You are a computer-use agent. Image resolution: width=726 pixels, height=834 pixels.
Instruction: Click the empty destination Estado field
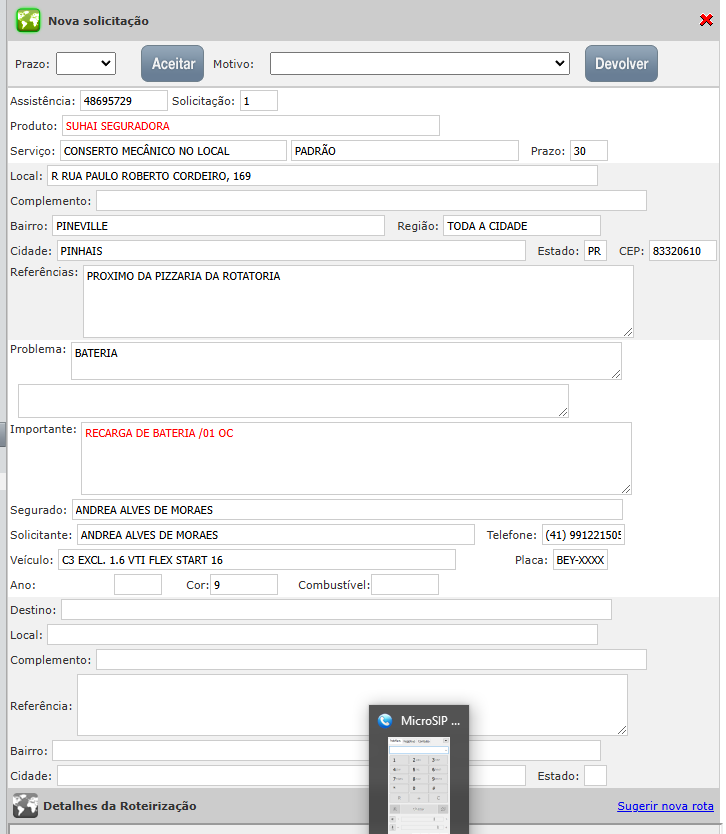[595, 775]
